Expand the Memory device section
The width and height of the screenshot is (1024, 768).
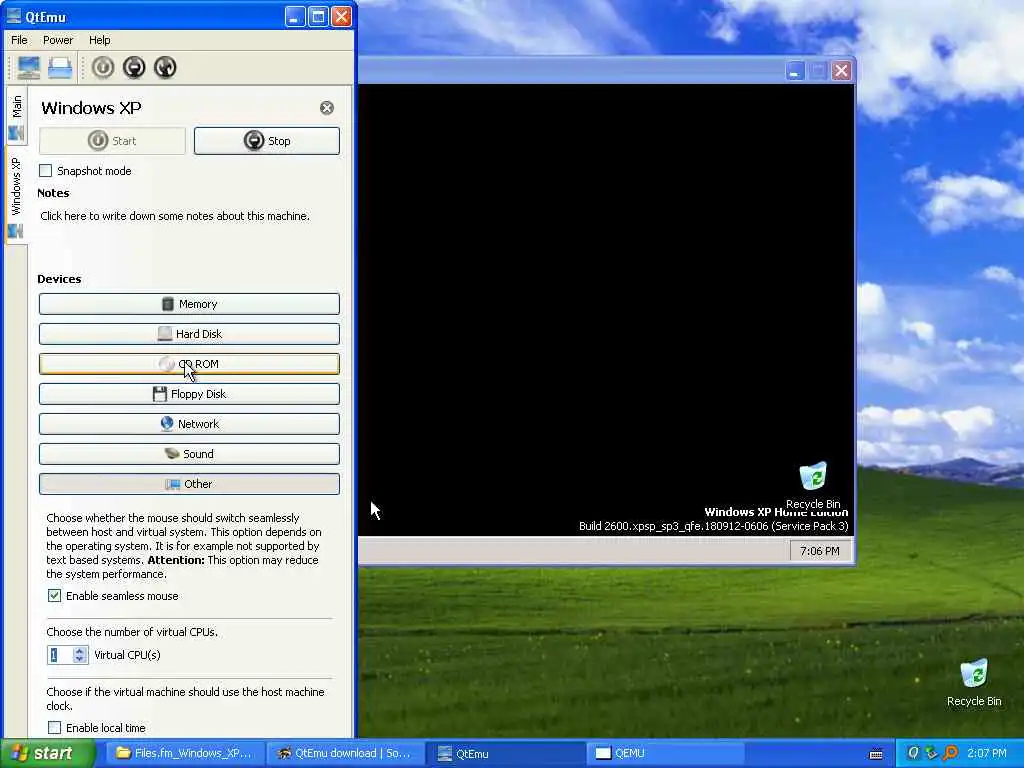[x=189, y=304]
